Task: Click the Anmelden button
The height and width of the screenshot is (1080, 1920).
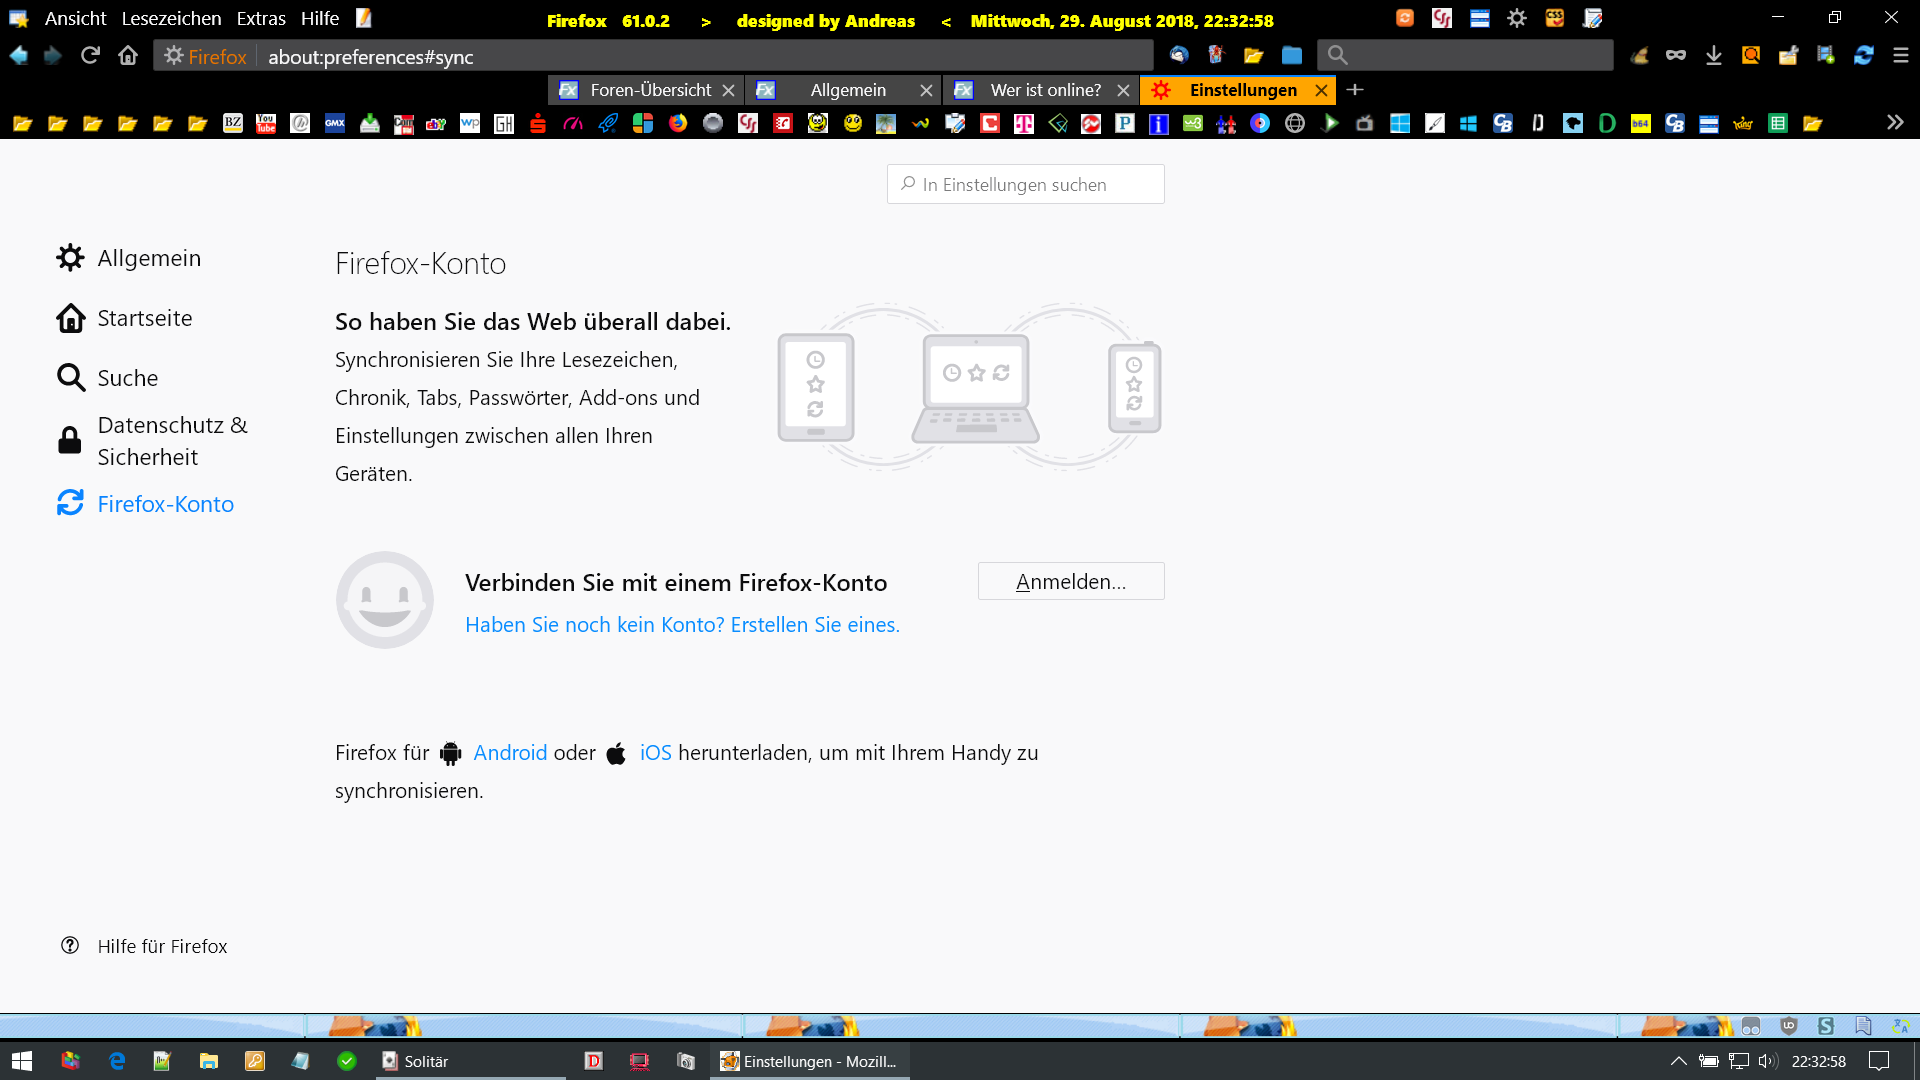Action: coord(1070,581)
